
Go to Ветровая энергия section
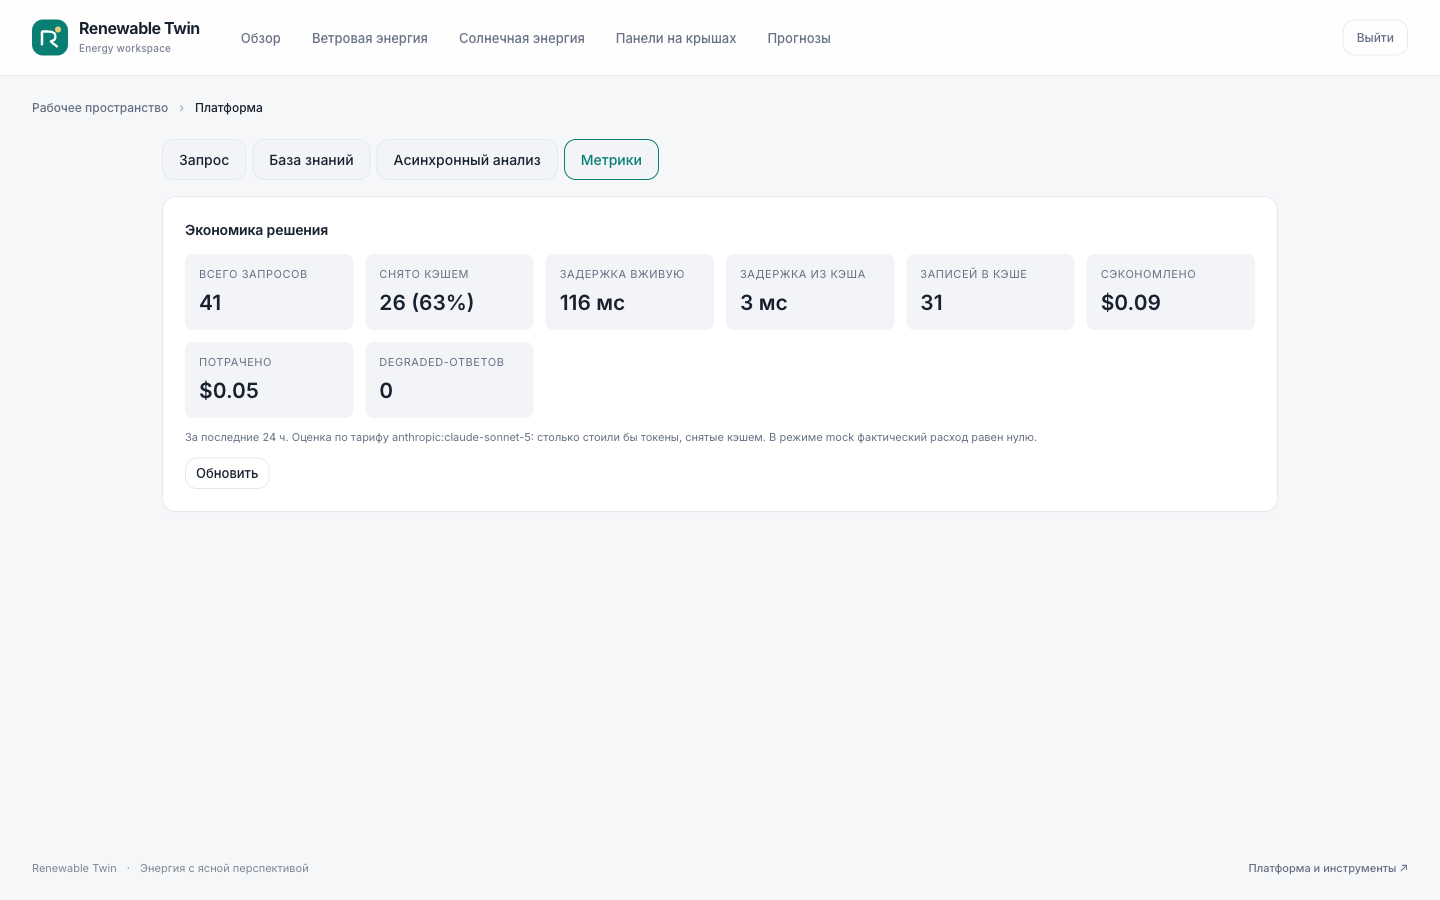tap(369, 38)
